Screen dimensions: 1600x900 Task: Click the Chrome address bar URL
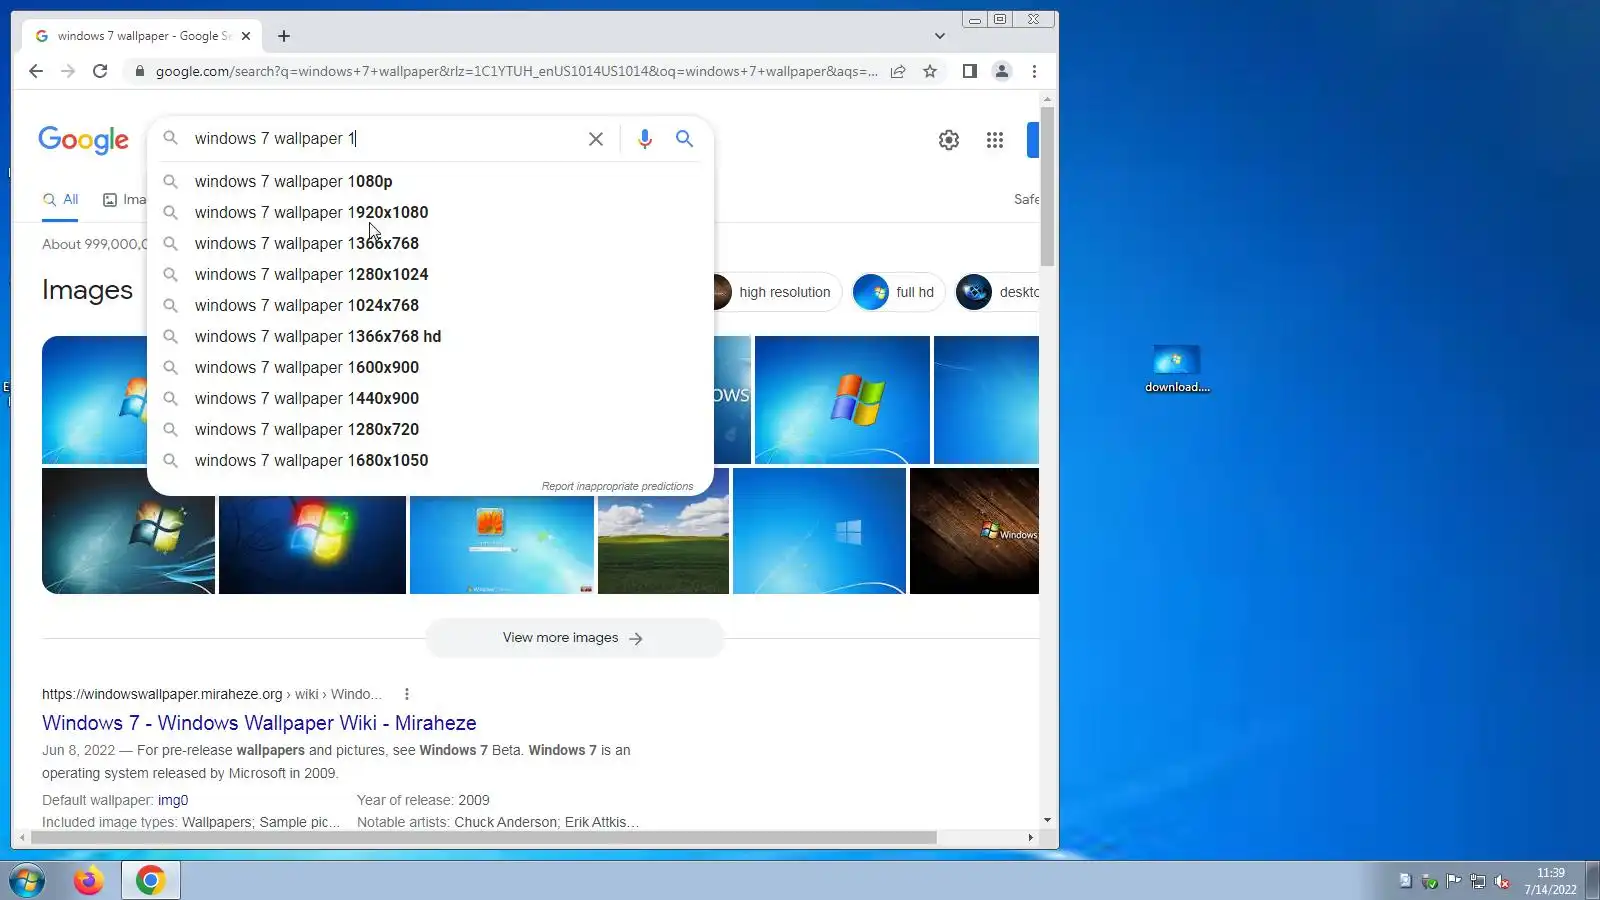coord(516,71)
